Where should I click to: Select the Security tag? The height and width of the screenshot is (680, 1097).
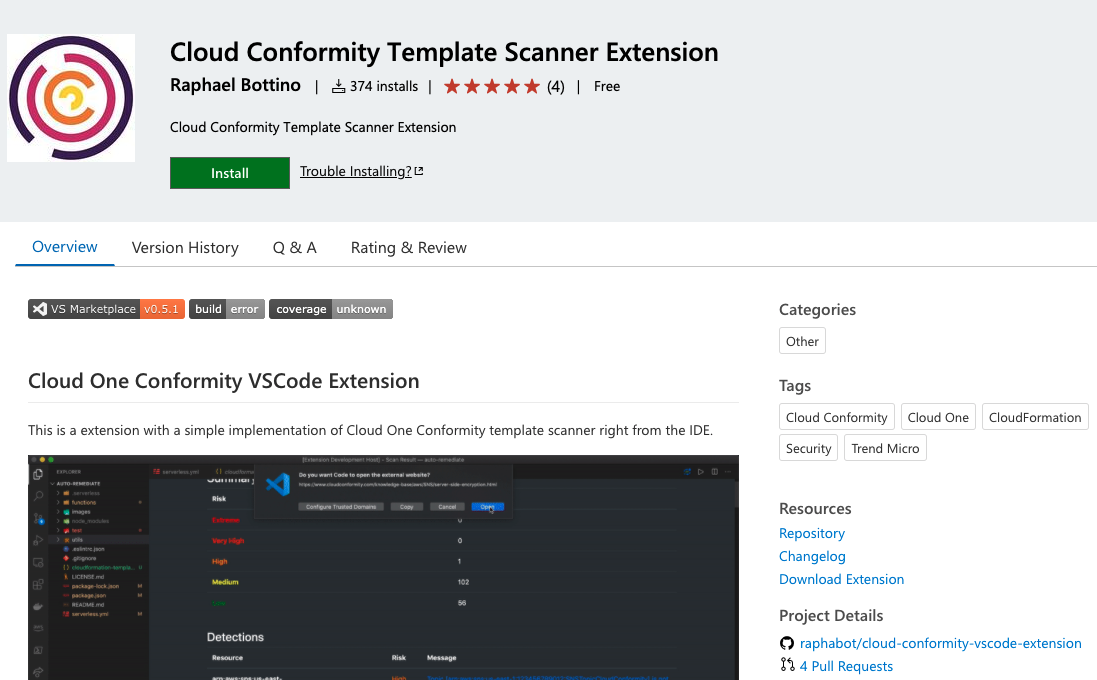click(808, 448)
